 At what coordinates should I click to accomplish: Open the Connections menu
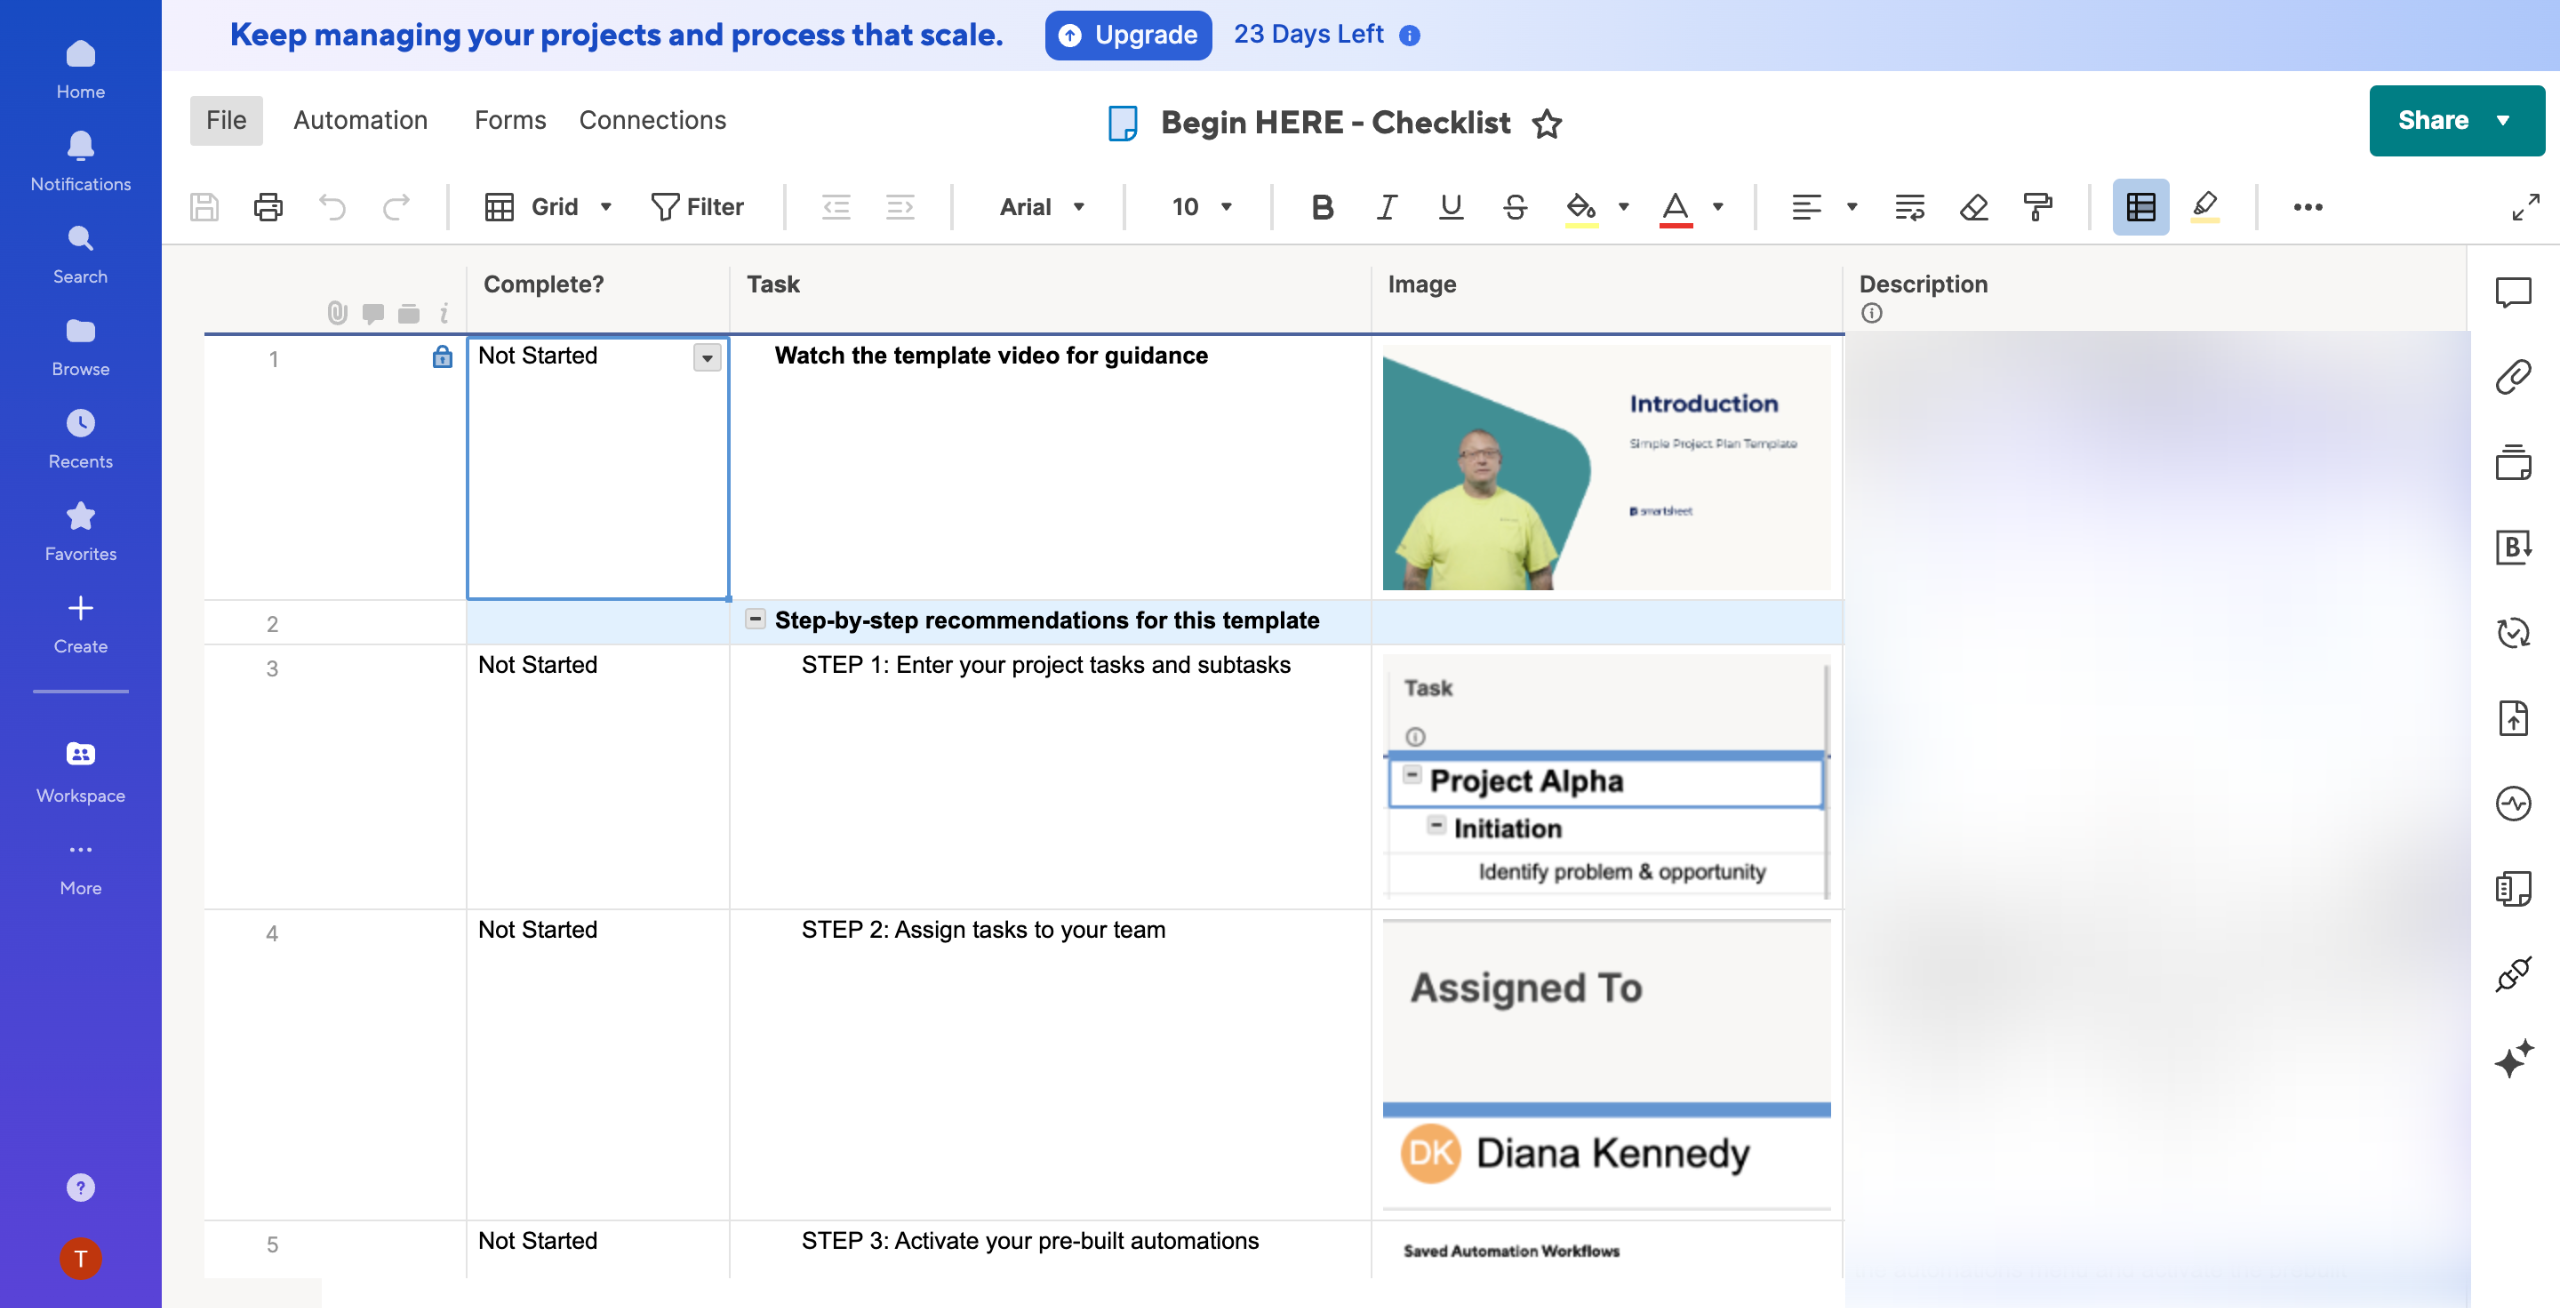coord(652,120)
